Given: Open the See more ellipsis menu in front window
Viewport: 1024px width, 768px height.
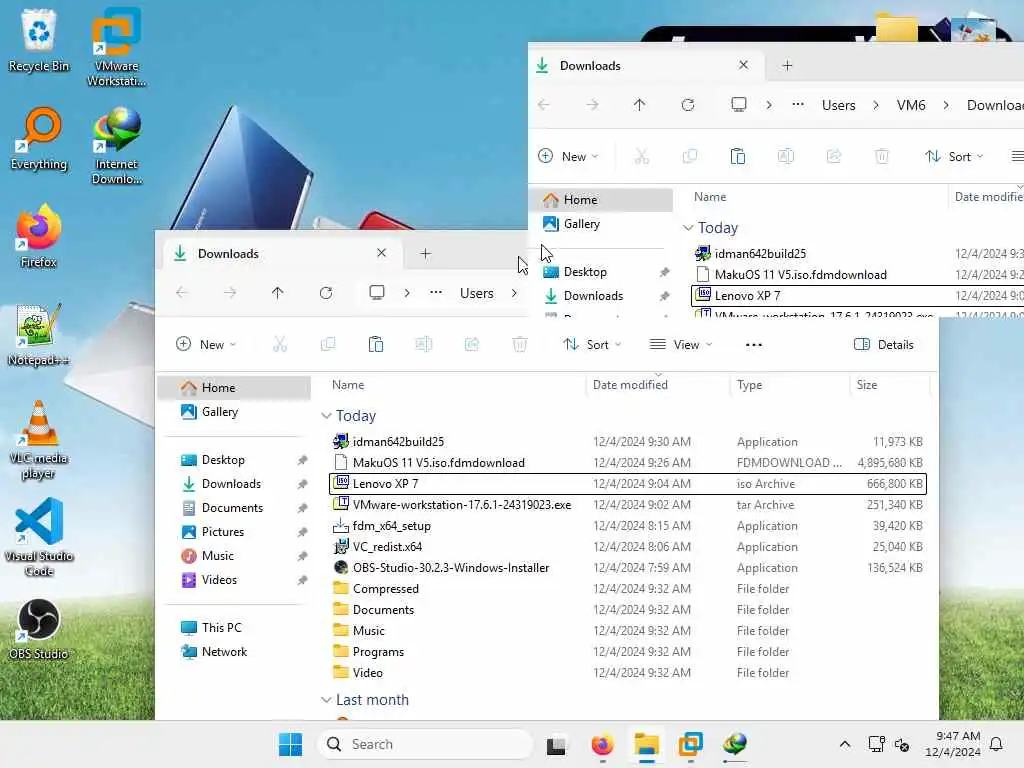Looking at the screenshot, I should point(754,344).
